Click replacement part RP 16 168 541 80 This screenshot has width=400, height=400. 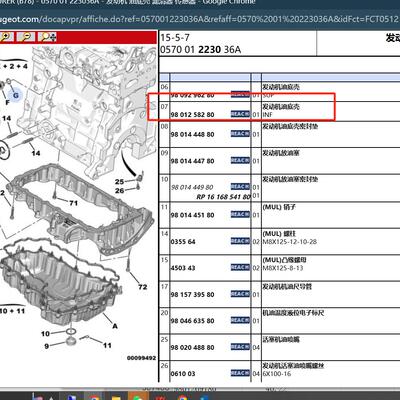click(223, 197)
